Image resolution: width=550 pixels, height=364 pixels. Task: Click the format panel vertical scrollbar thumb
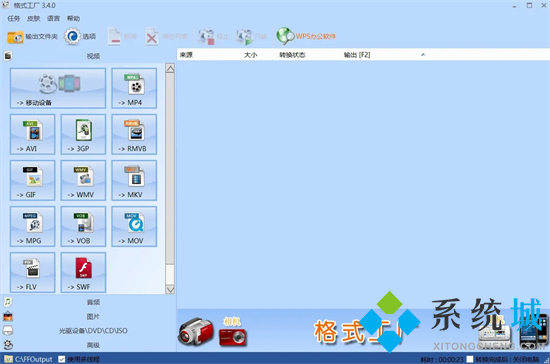tap(170, 168)
